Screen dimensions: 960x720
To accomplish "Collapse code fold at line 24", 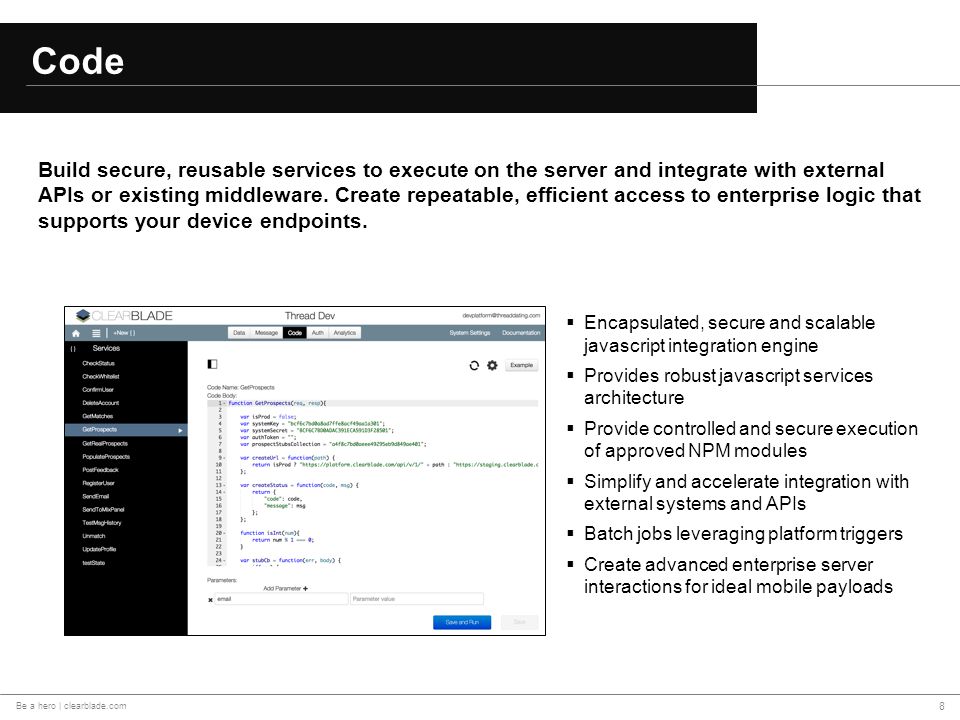I will pyautogui.click(x=224, y=560).
